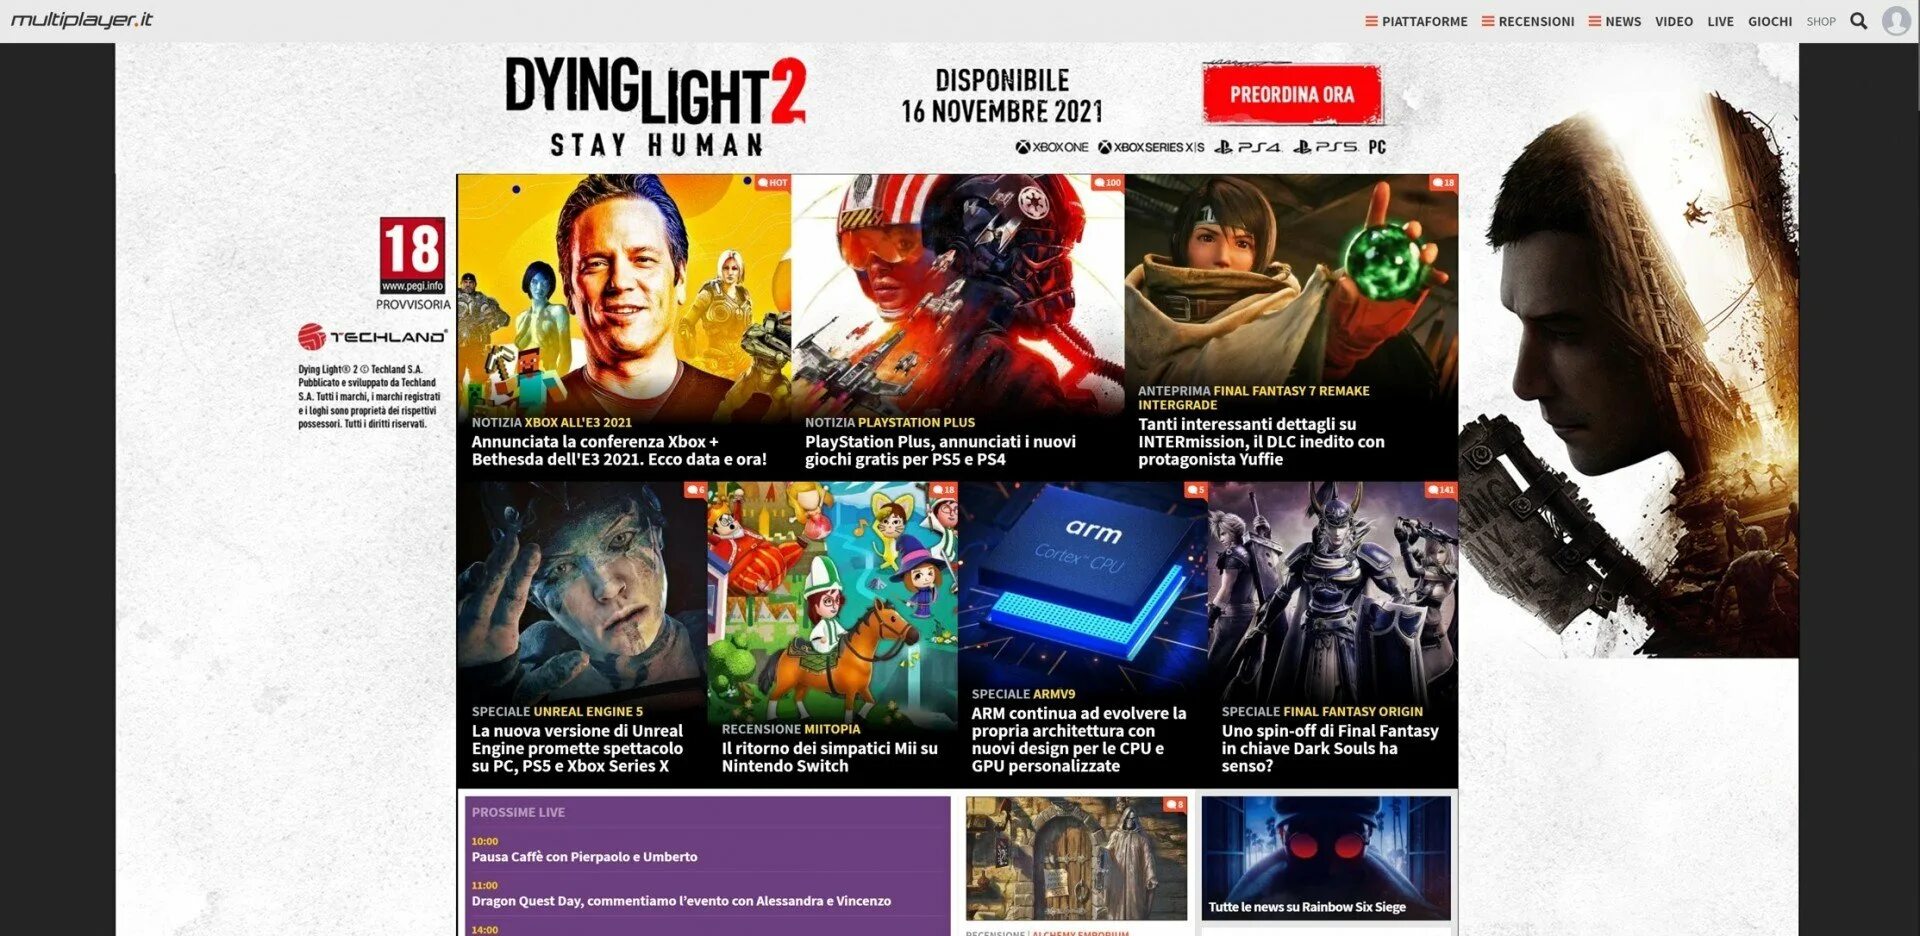Open the Shop link
Screen dimensions: 1920x936
point(1820,21)
